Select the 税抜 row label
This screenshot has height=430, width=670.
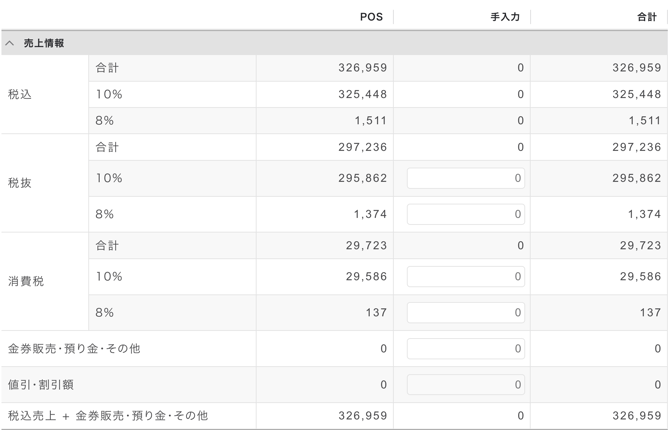point(20,183)
